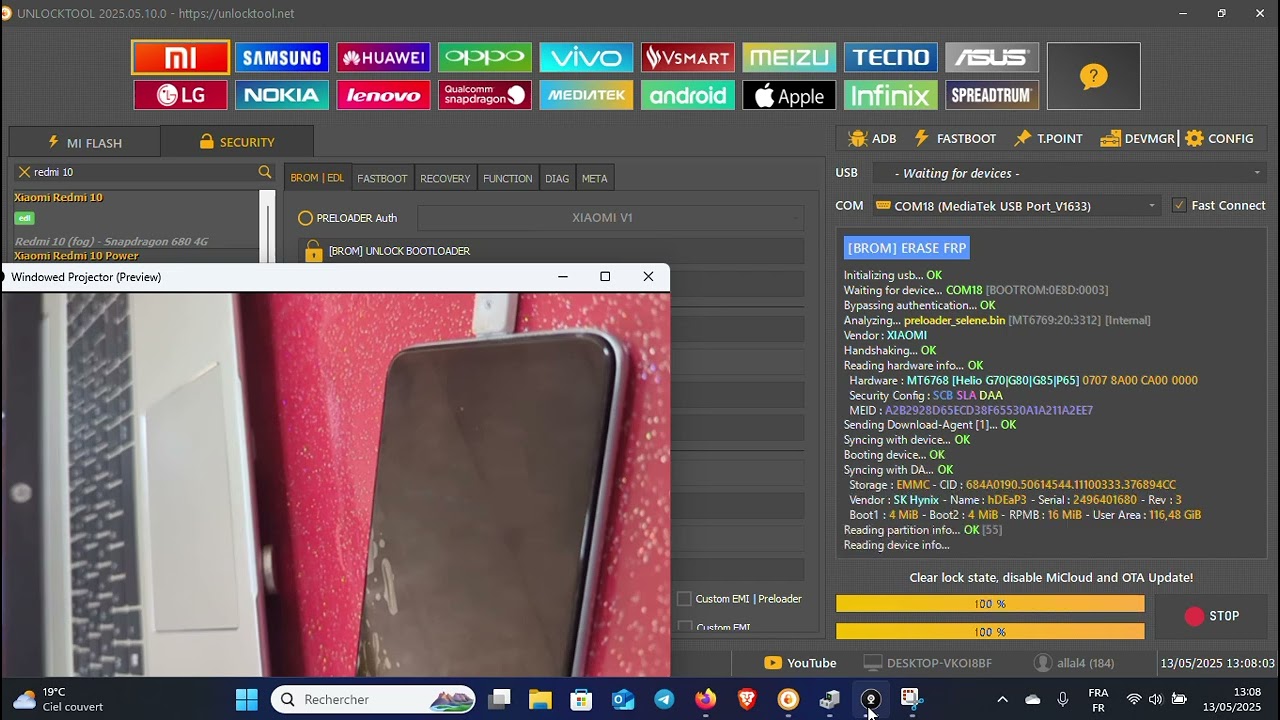Open Brave browser from the taskbar

point(747,699)
